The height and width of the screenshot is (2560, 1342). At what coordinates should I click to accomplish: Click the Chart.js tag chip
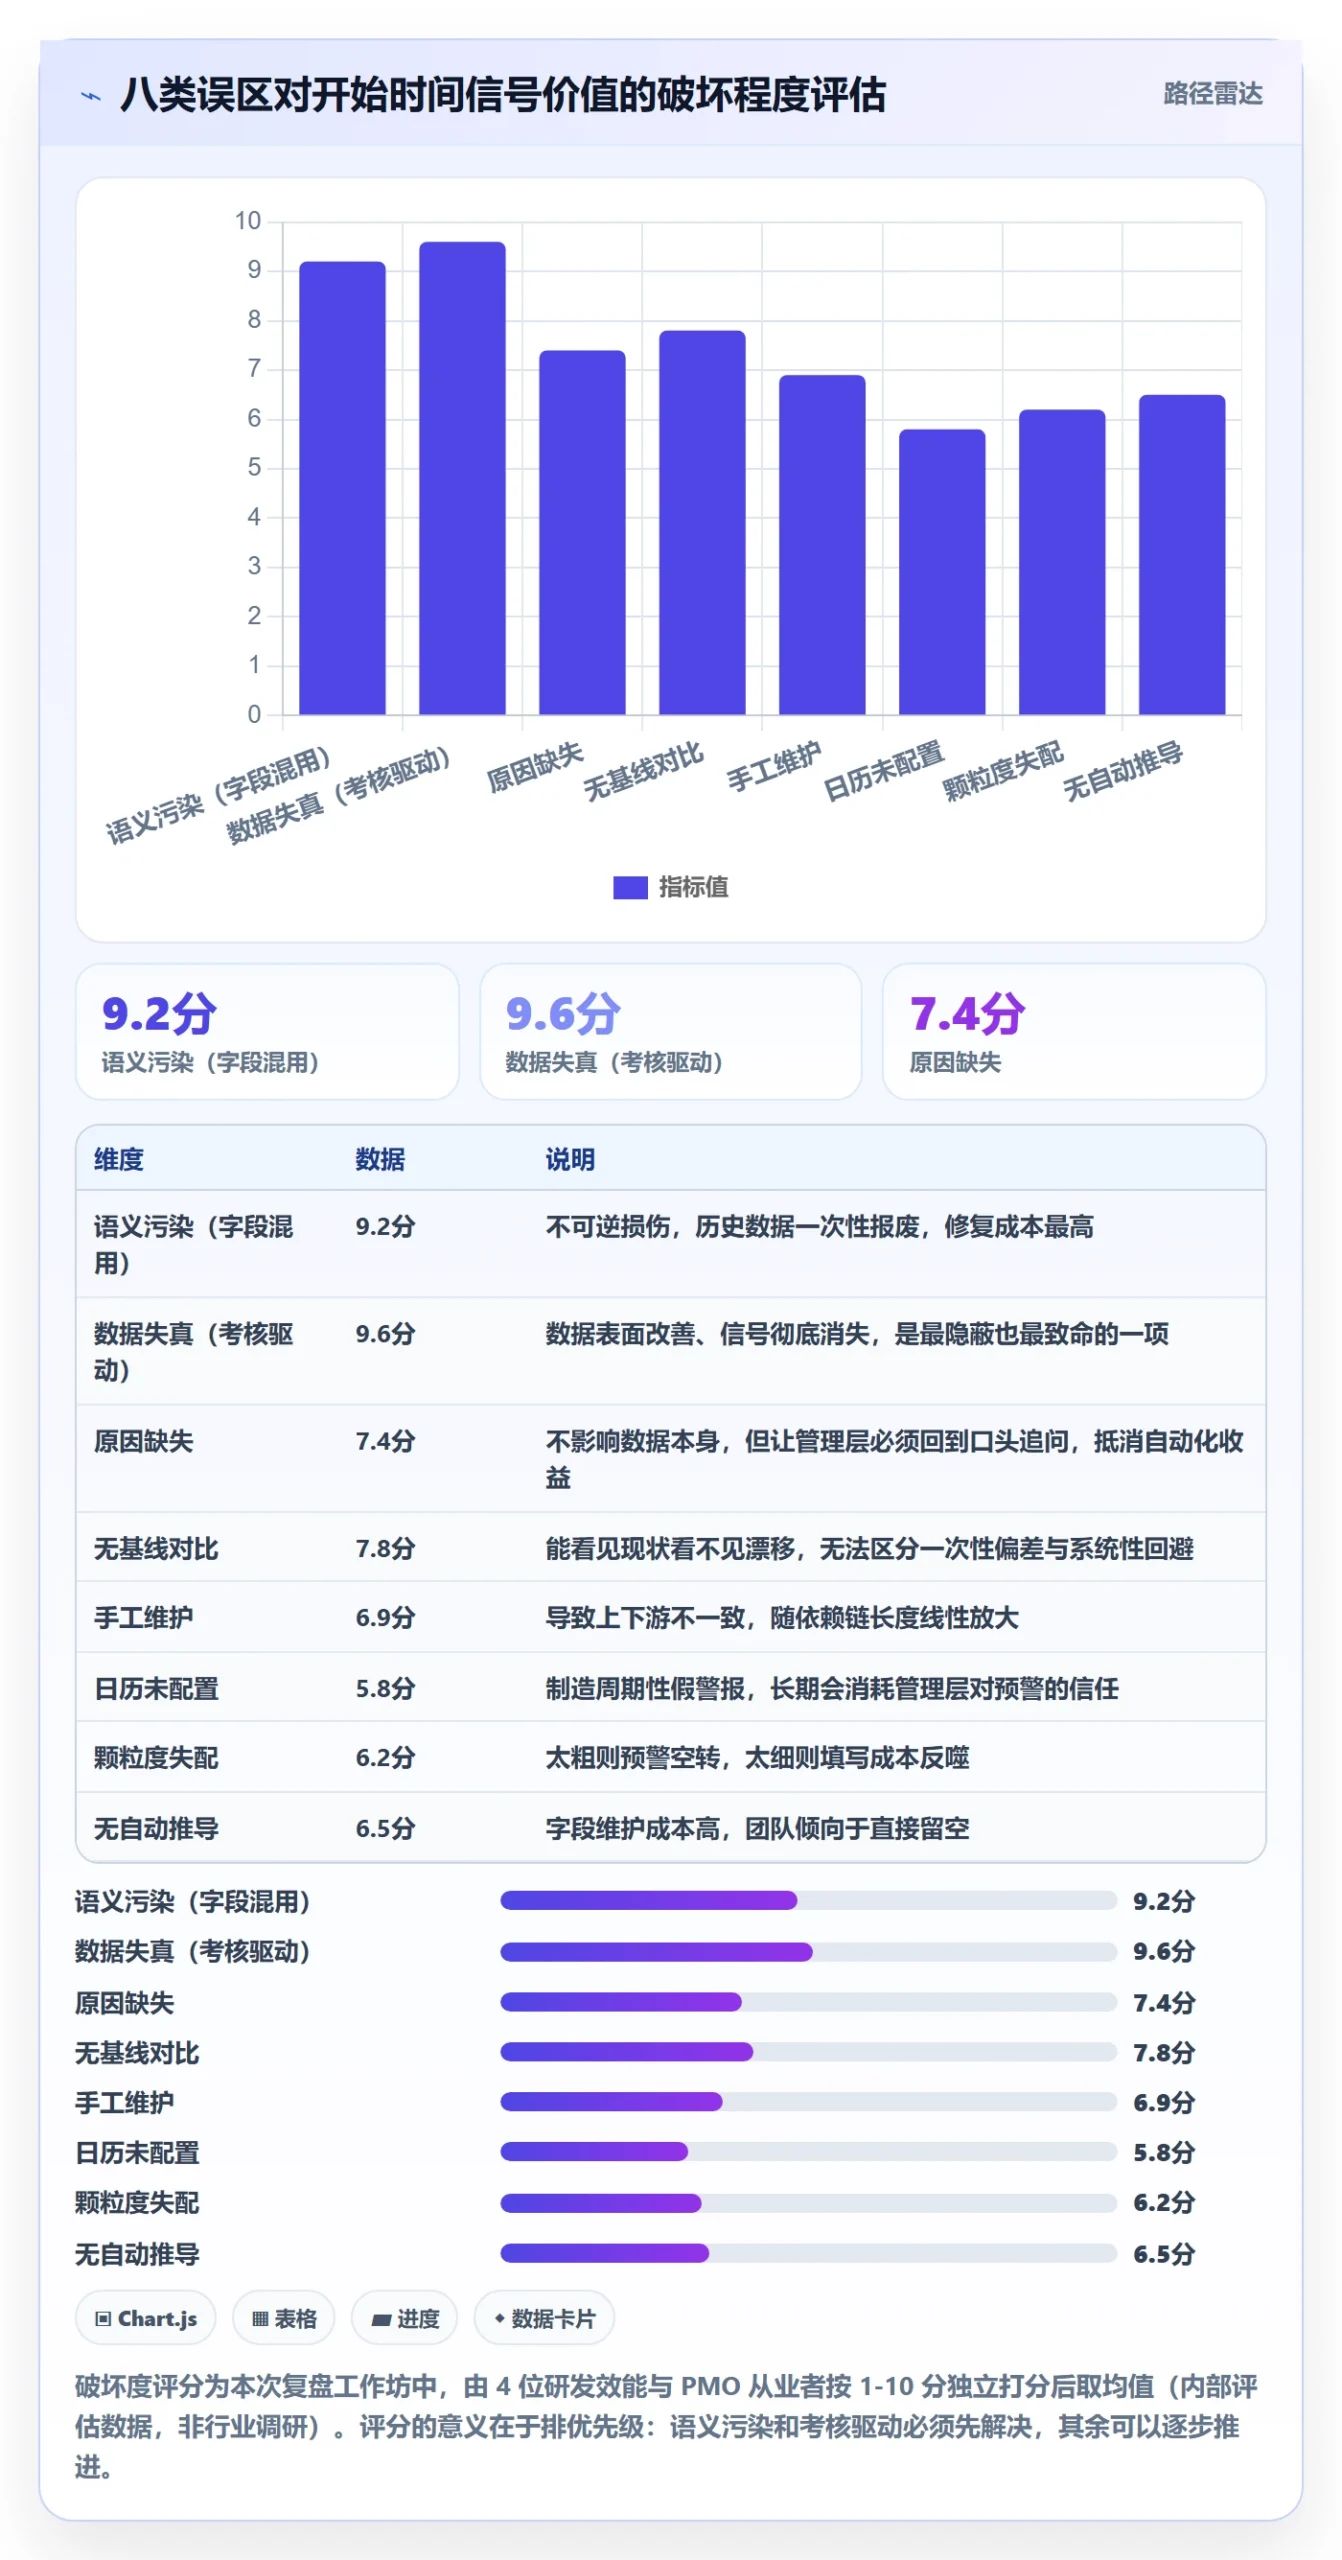[146, 2318]
